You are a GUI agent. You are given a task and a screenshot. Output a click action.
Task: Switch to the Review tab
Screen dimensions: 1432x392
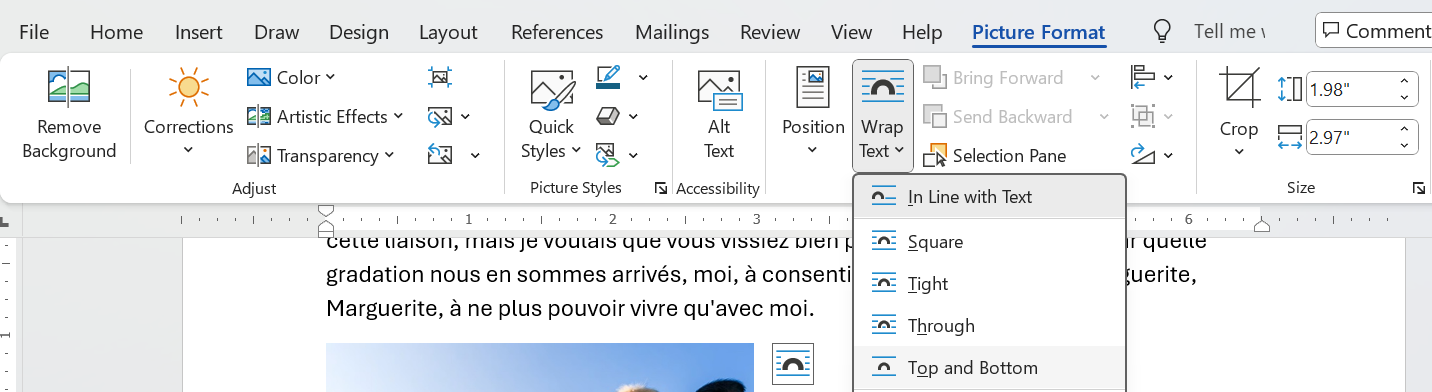(771, 32)
